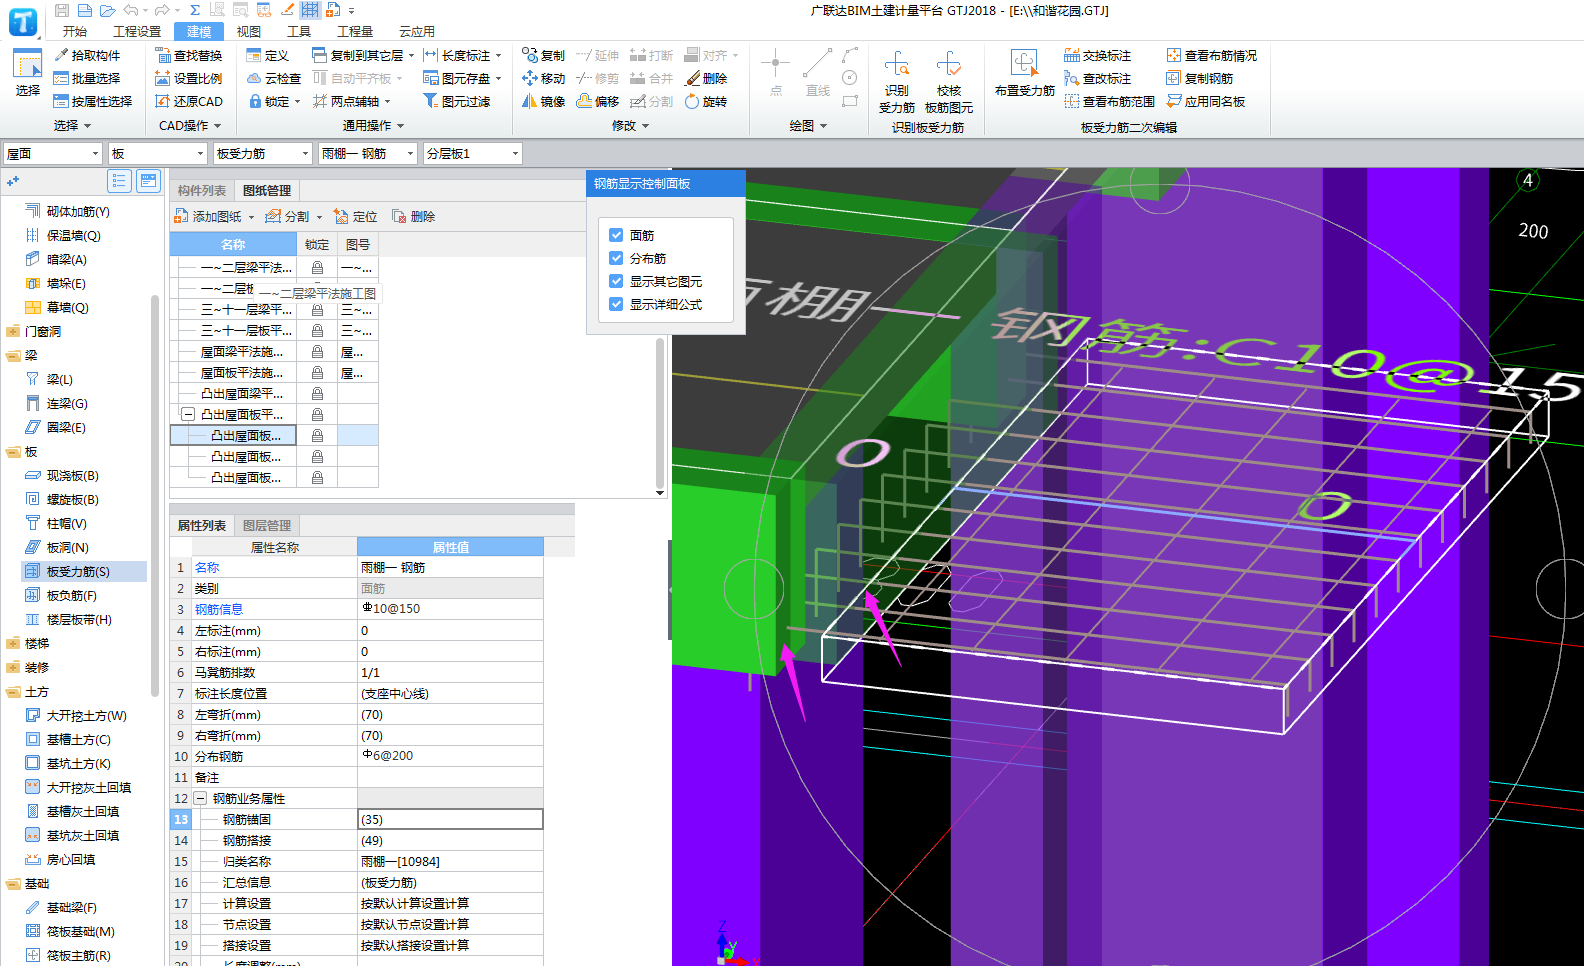Click 查看布筋范围 view rebar range

1110,102
